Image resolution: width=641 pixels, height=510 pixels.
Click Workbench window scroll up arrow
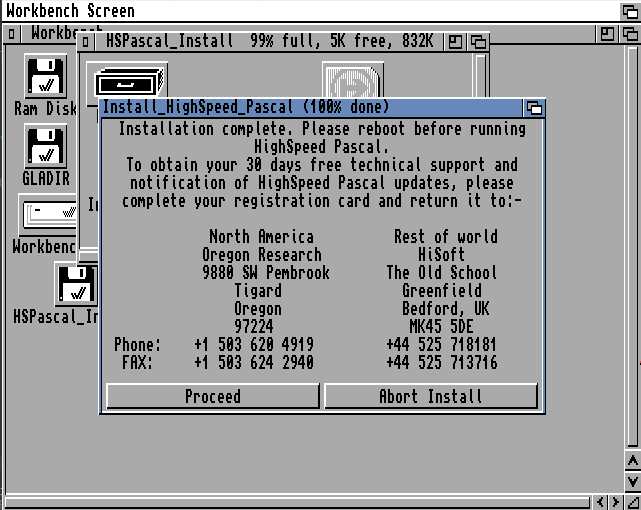pyautogui.click(x=632, y=461)
